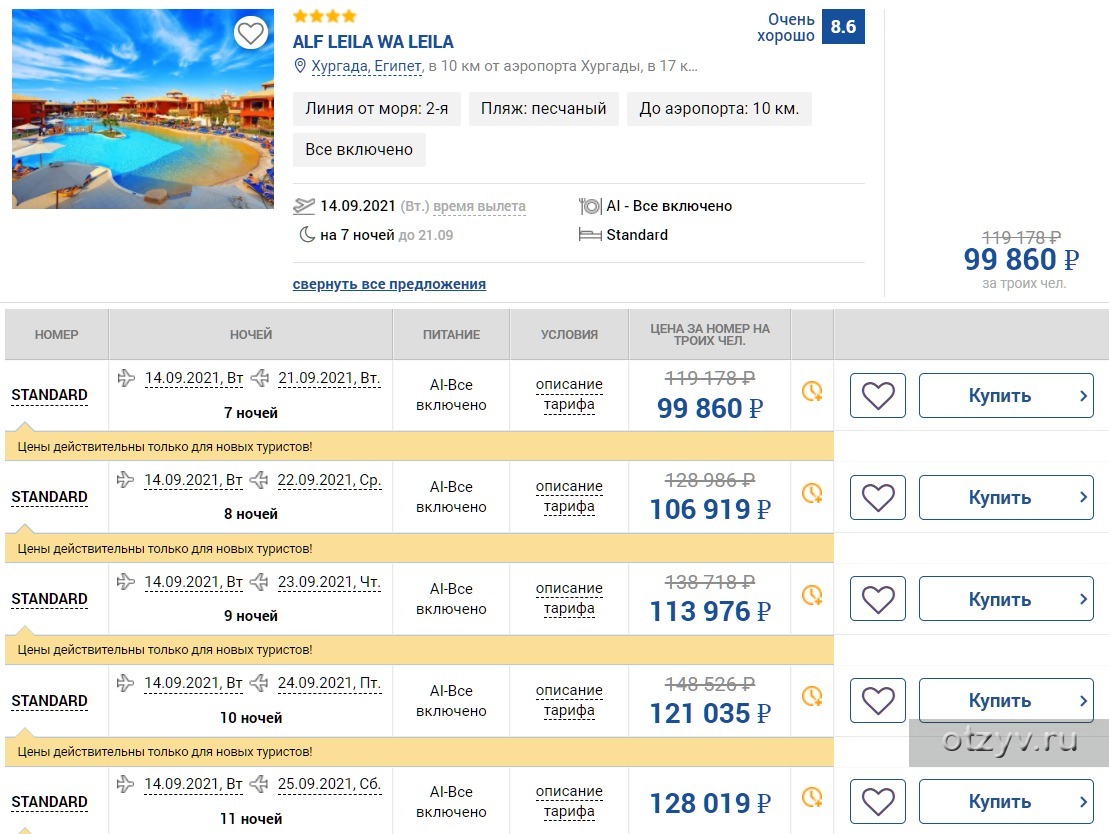Select the Пляж: песчаный tag

pos(543,109)
